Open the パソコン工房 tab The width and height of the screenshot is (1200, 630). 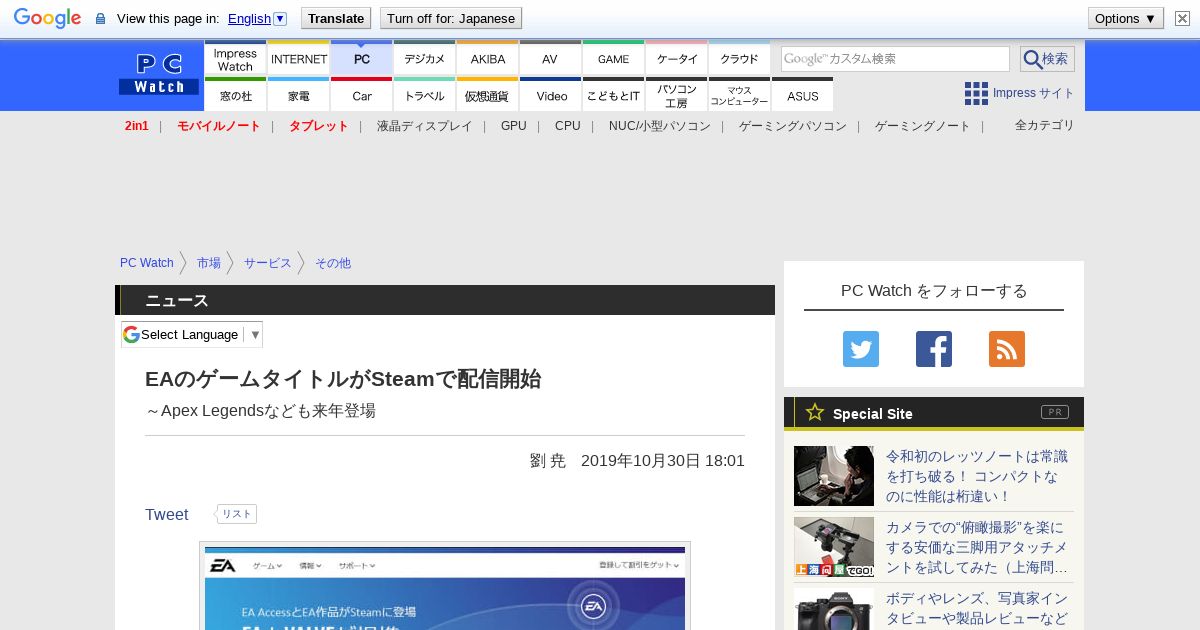[677, 95]
